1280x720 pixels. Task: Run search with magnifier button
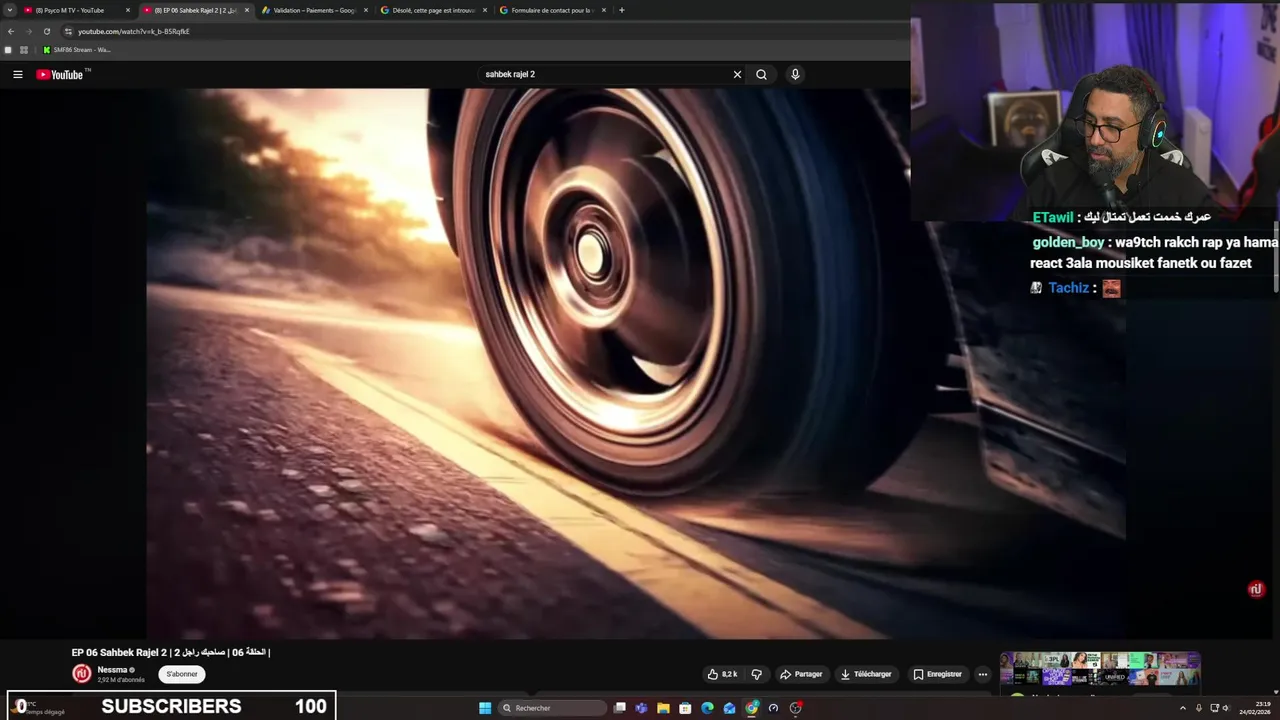pyautogui.click(x=761, y=74)
